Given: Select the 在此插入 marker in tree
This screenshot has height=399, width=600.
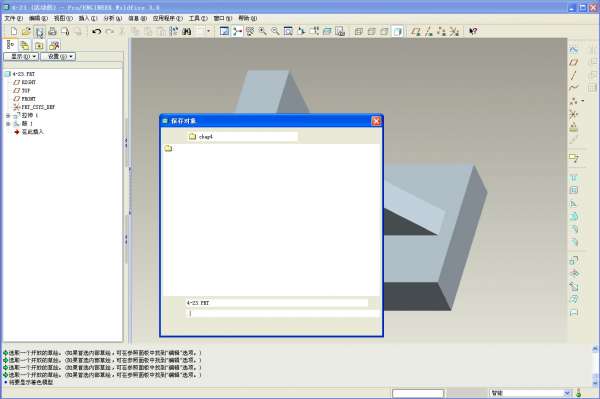Looking at the screenshot, I should pos(29,132).
